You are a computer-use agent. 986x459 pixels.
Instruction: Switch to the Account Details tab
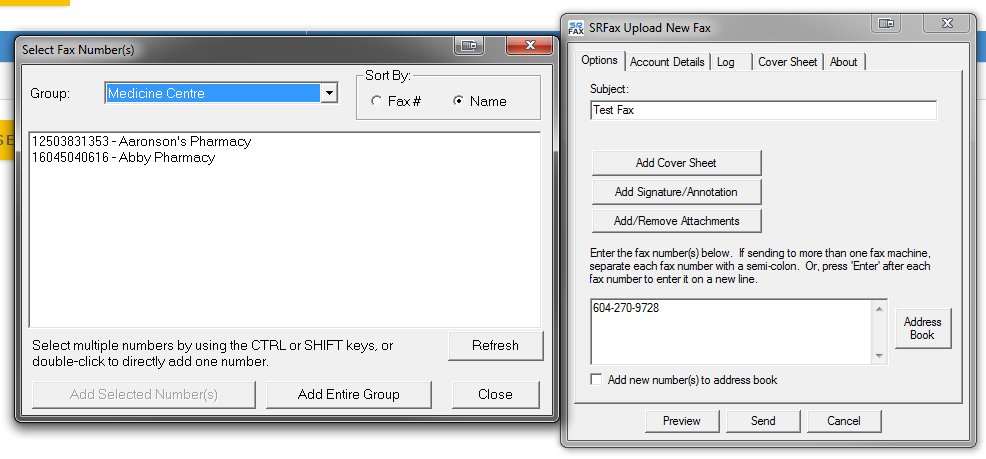coord(667,62)
